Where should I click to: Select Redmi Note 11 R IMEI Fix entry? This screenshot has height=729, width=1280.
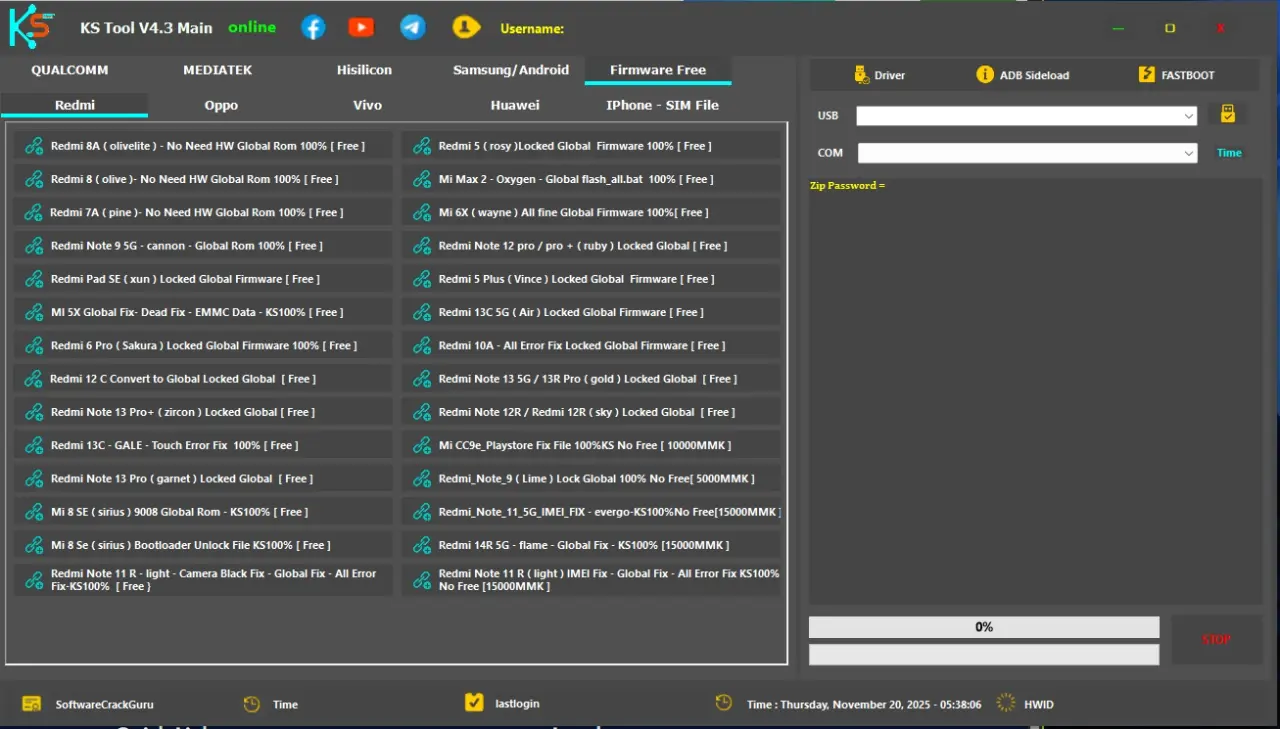click(x=591, y=580)
